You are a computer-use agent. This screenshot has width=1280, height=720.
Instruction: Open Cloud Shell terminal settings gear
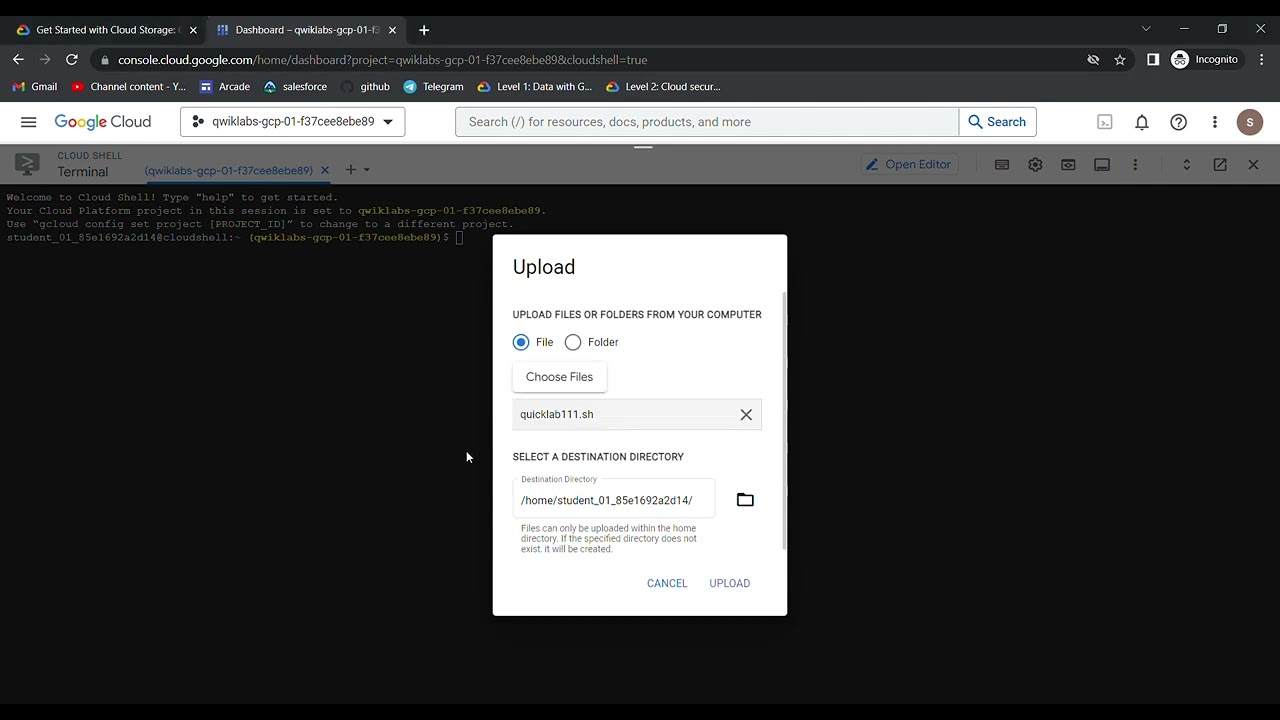pos(1035,165)
